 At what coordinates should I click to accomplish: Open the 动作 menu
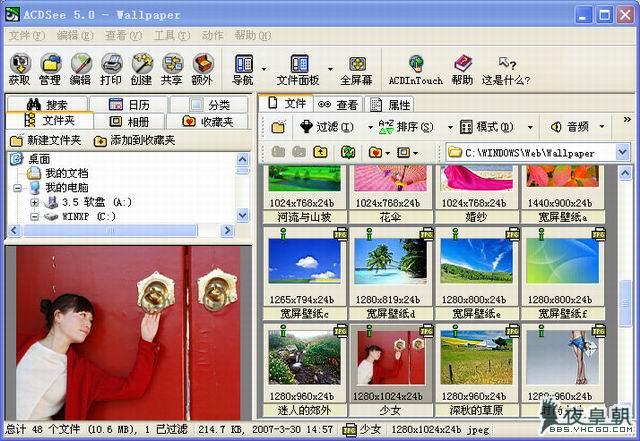click(x=212, y=36)
